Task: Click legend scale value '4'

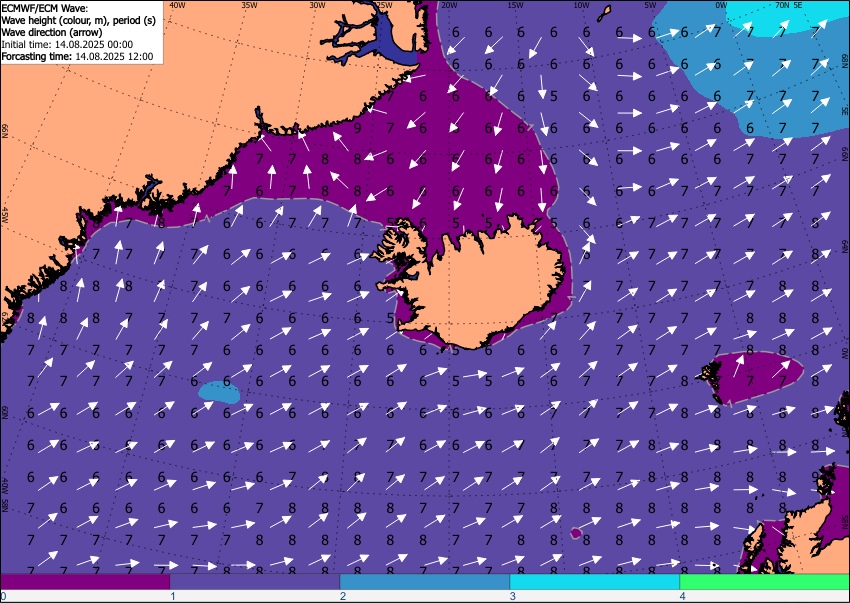Action: pos(682,596)
